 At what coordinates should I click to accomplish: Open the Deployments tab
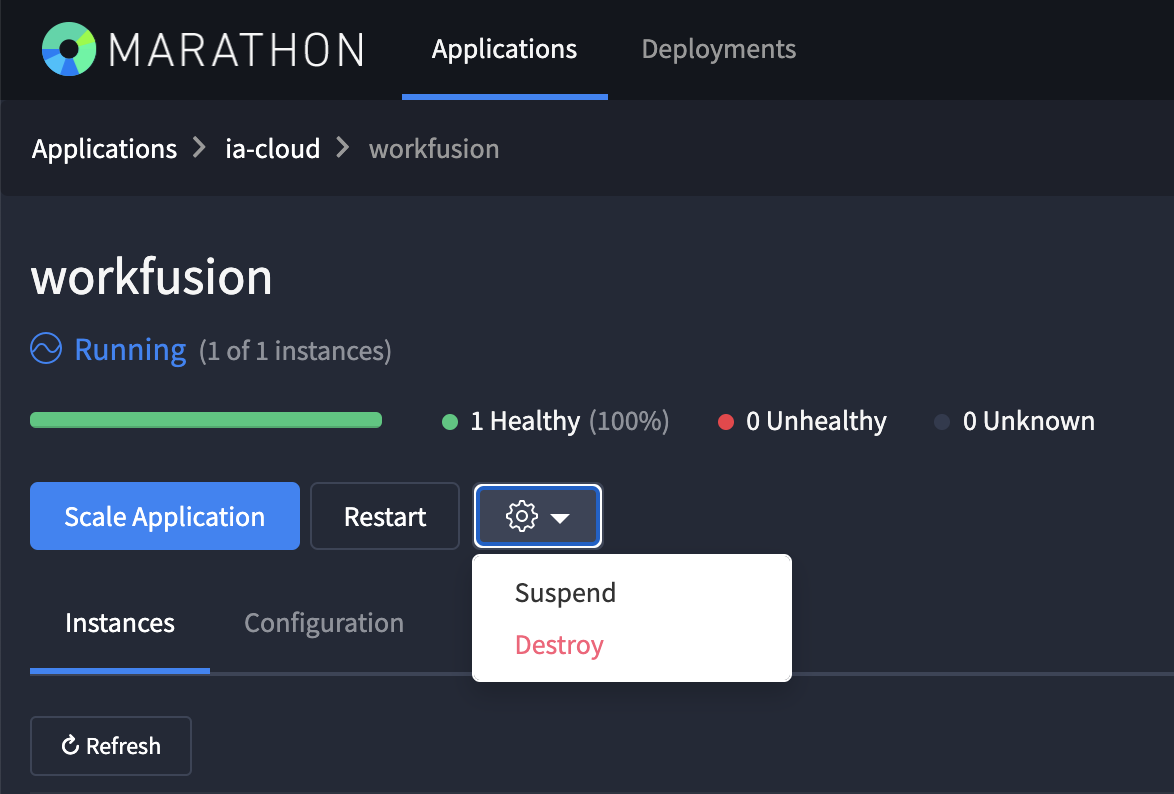(719, 49)
